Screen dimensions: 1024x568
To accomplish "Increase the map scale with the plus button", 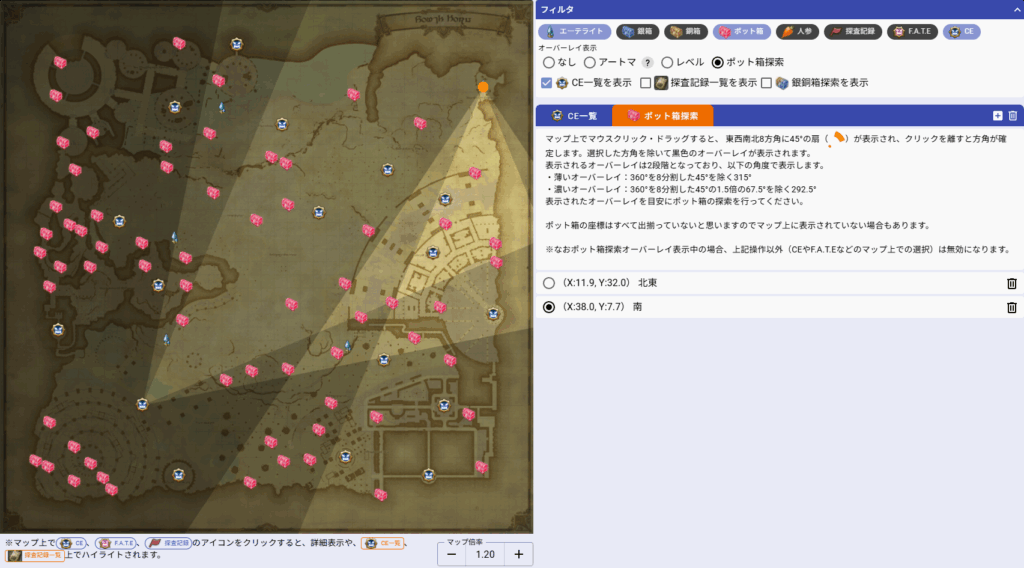I will tap(519, 554).
